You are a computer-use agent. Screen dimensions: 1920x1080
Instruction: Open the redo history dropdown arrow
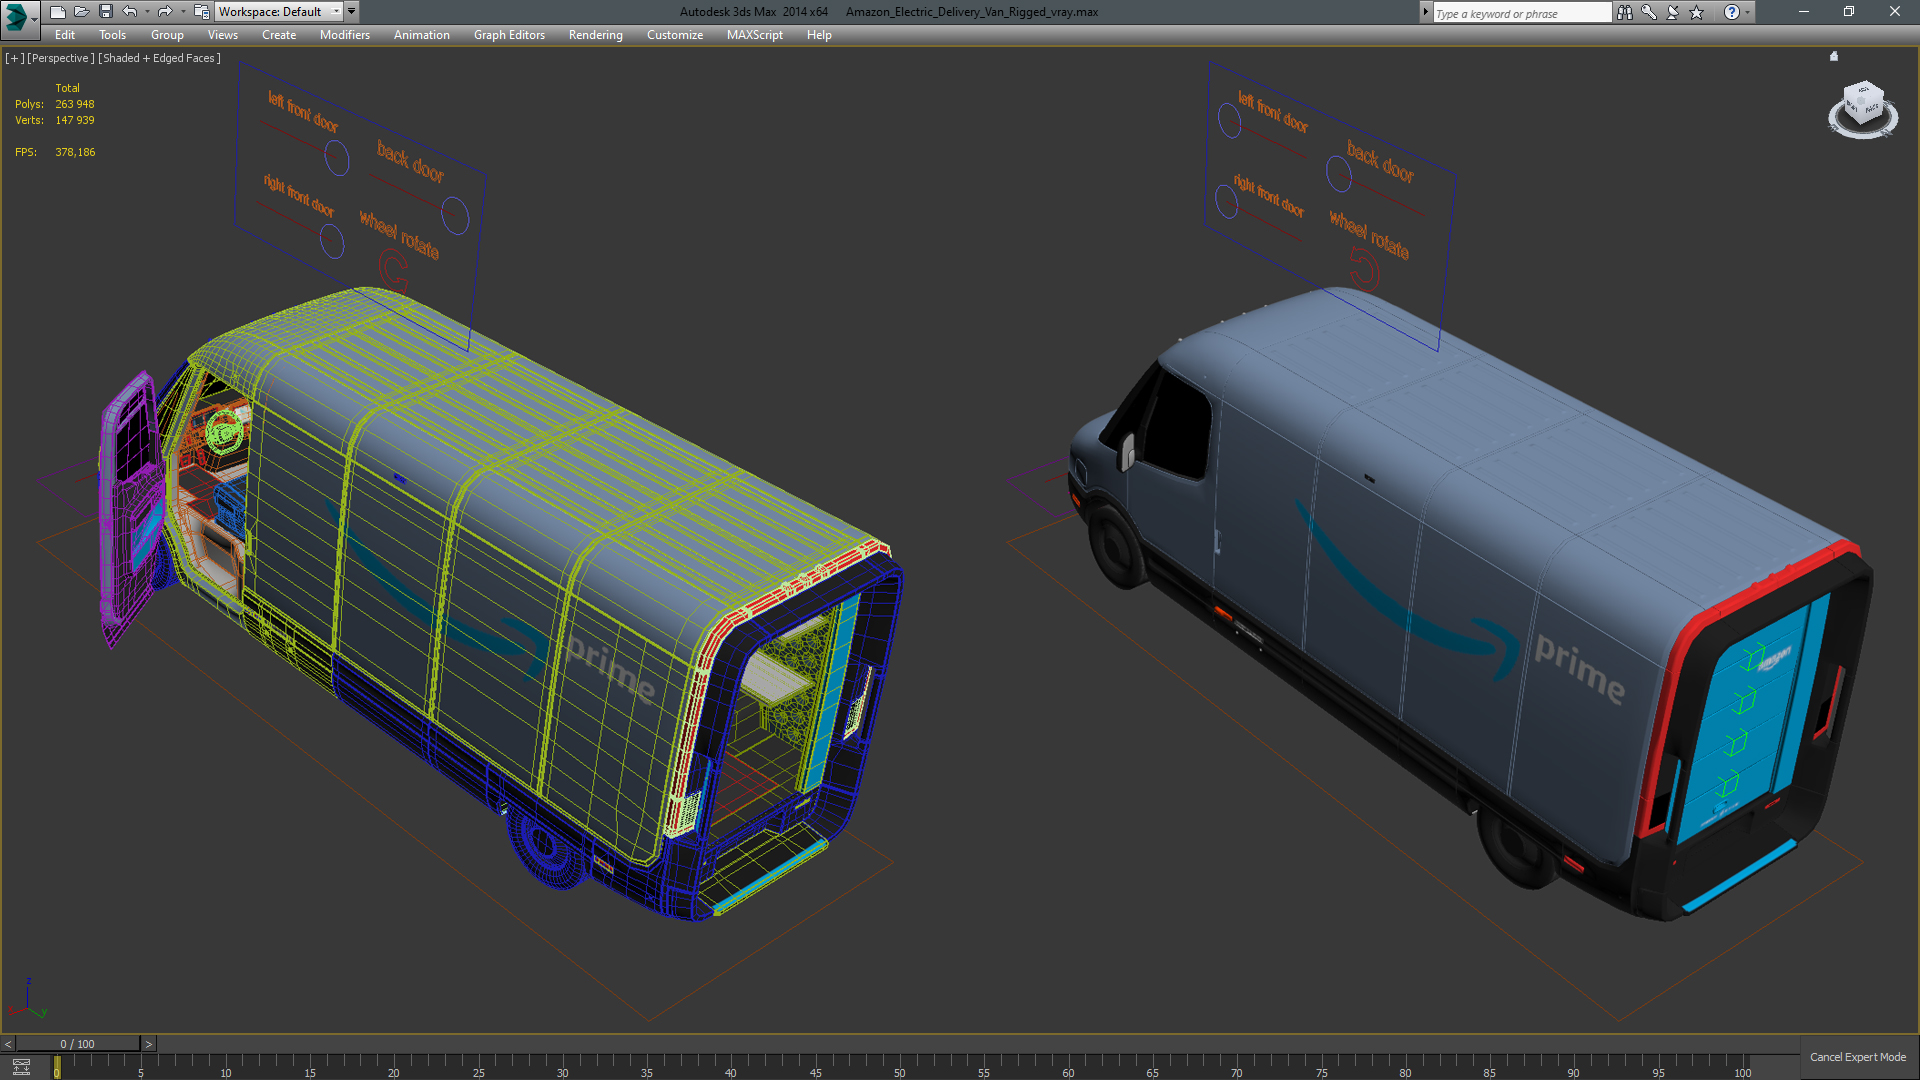[x=183, y=12]
